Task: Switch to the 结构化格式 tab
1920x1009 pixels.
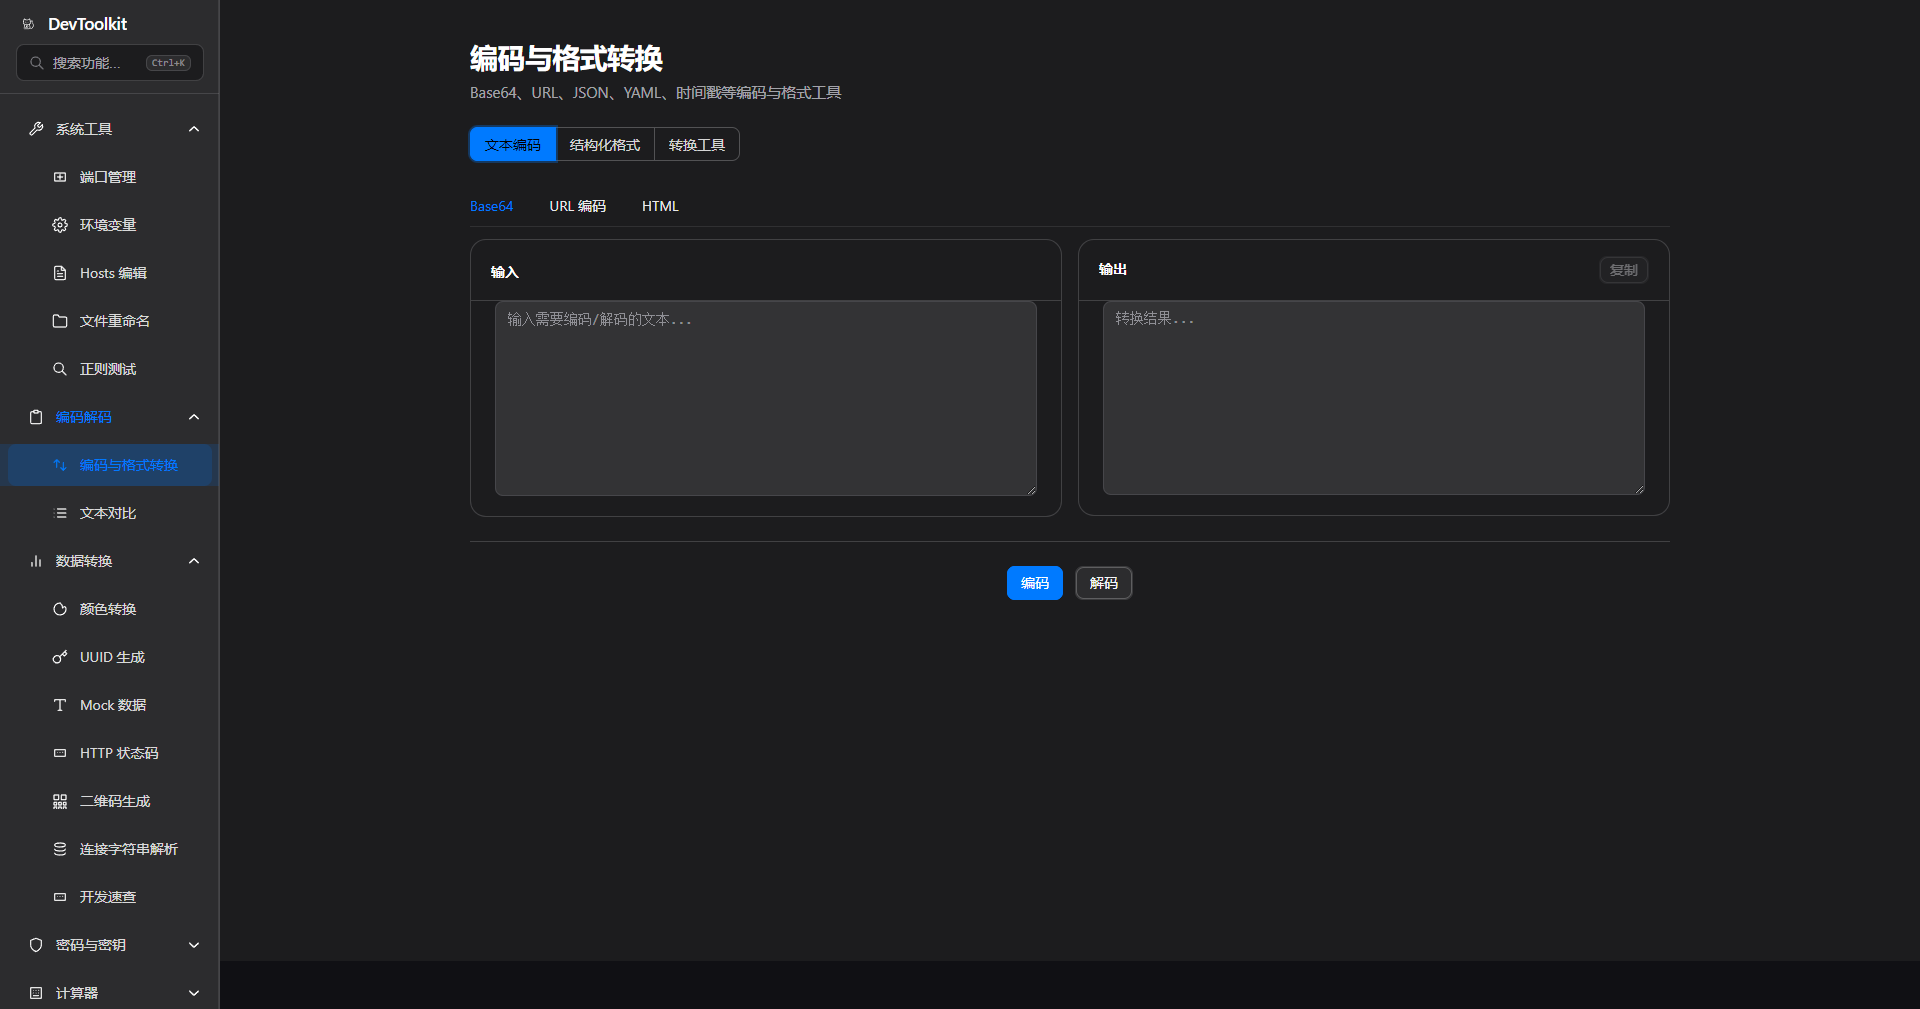Action: (x=605, y=145)
